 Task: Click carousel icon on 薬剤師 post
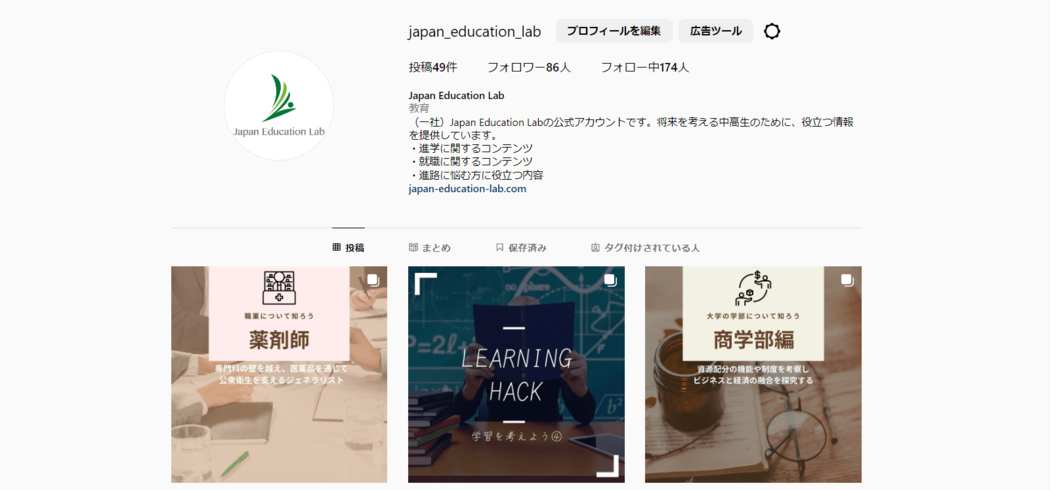(374, 280)
